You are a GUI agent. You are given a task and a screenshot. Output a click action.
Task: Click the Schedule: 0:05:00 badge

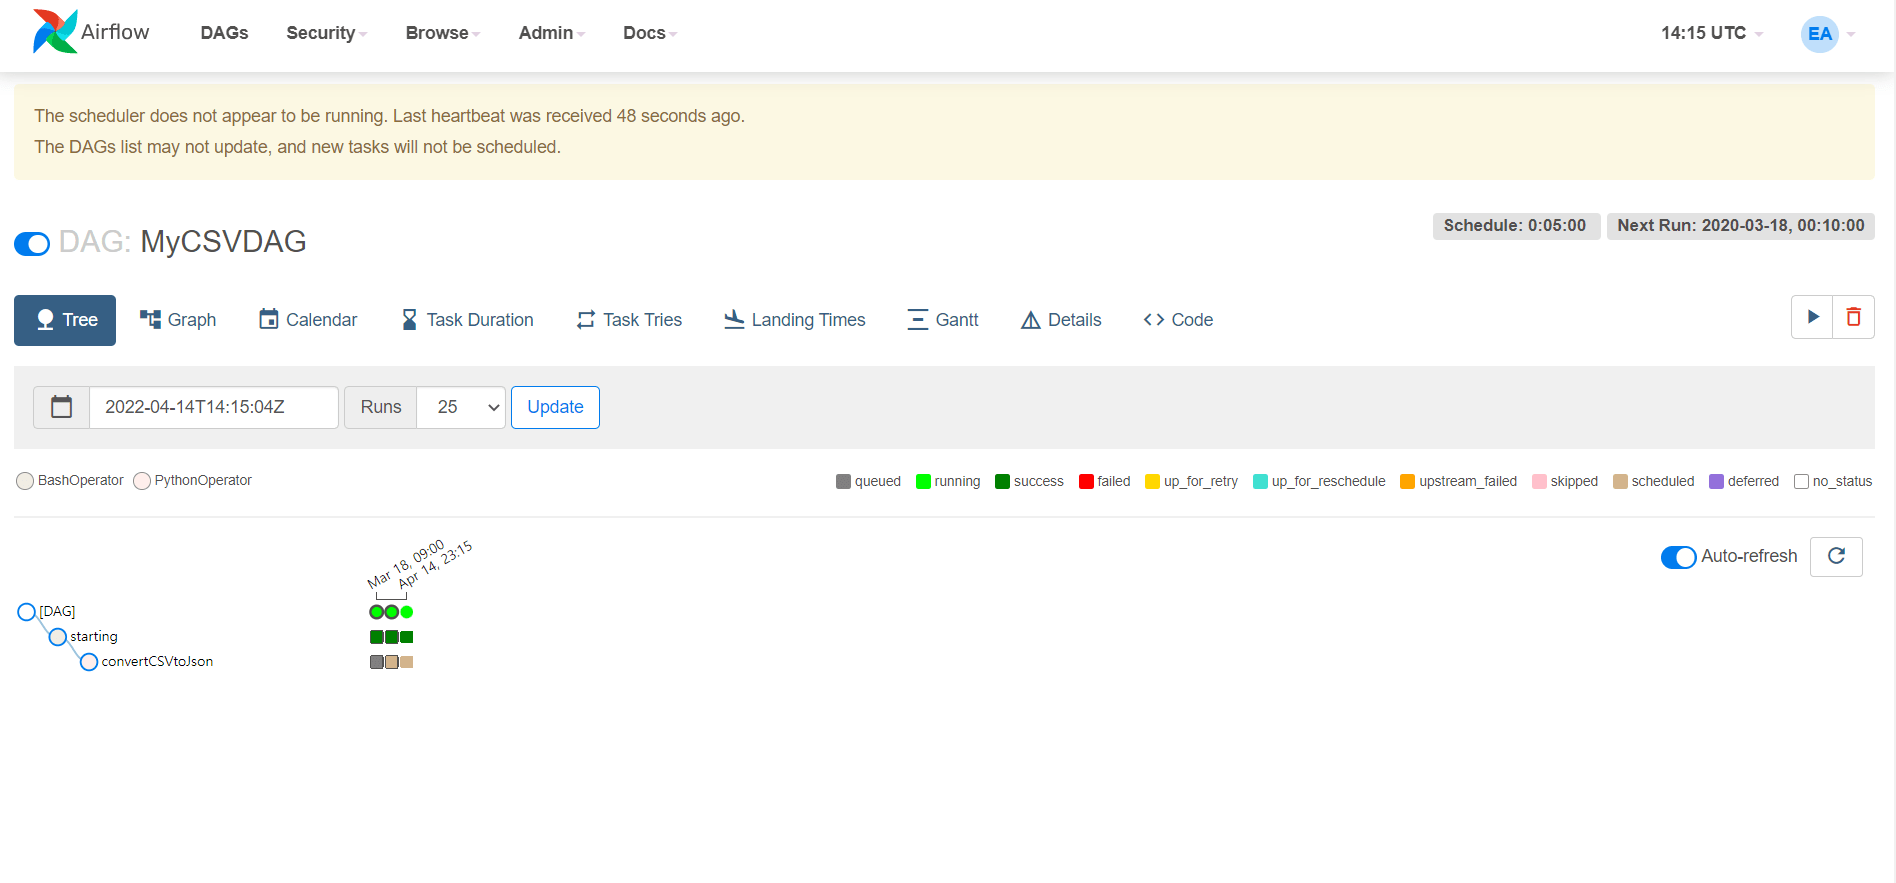click(1515, 226)
